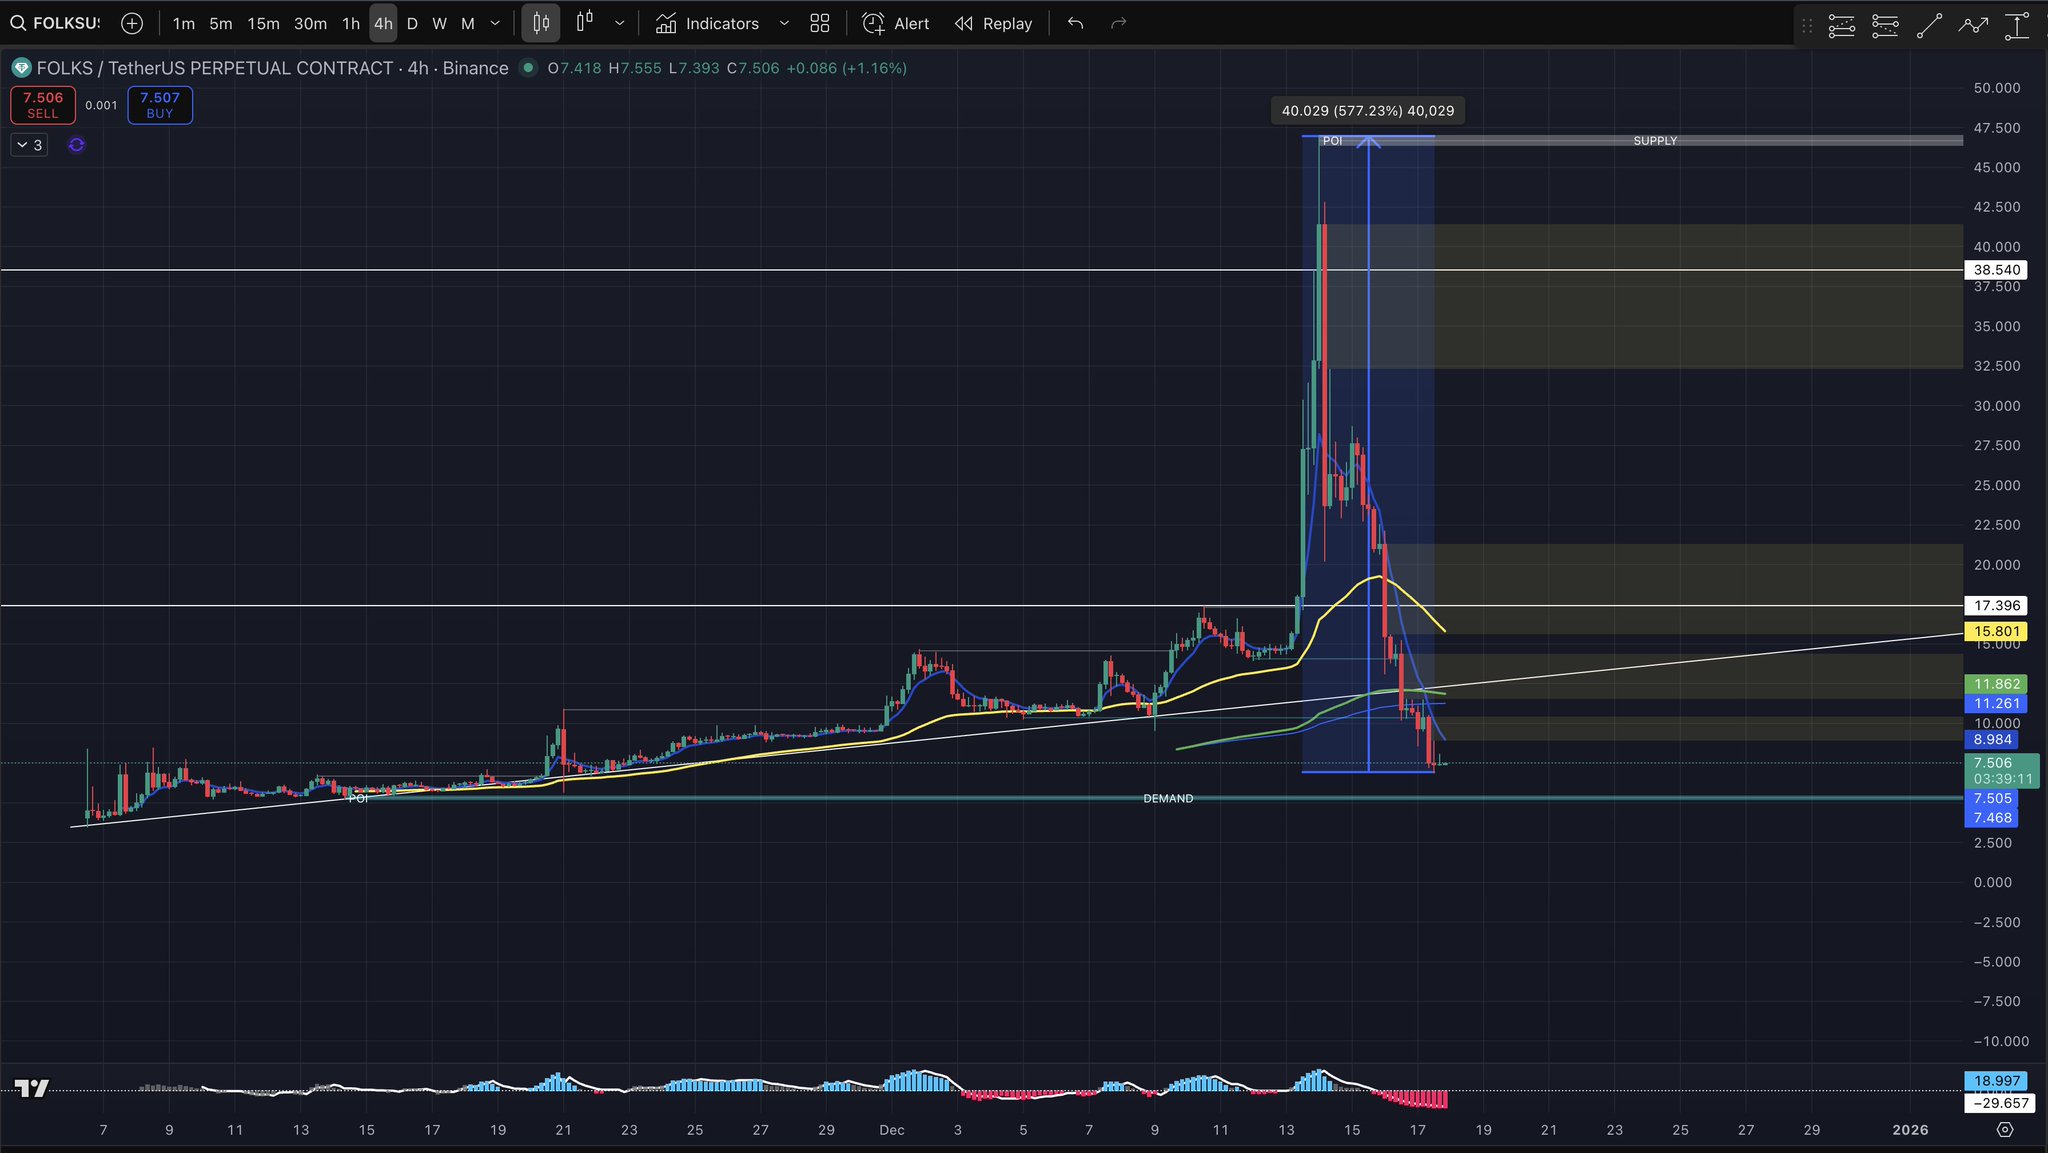Open chart settings gear at bottom right
This screenshot has width=2048, height=1153.
(2004, 1129)
